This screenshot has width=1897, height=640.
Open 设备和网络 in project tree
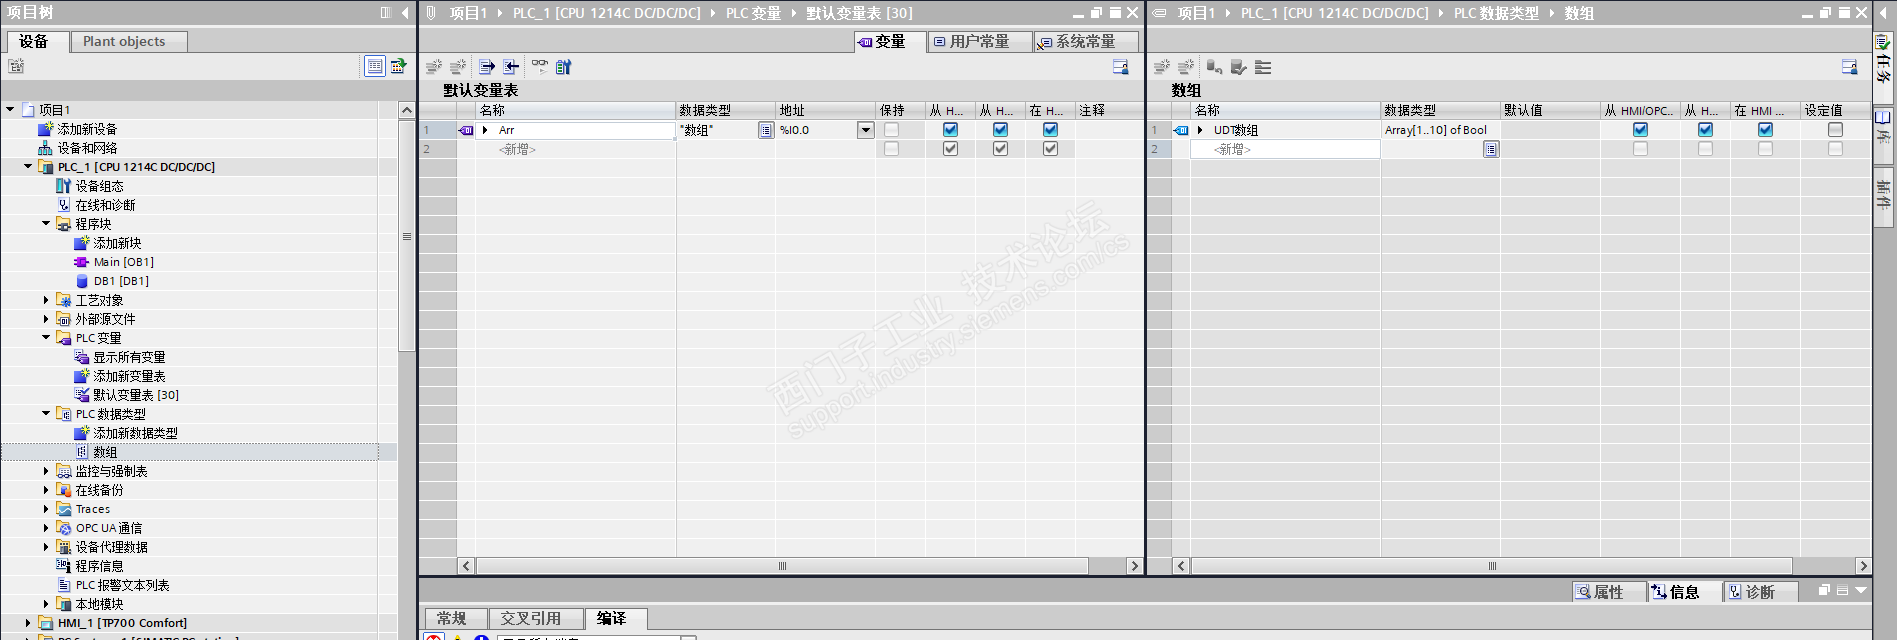click(x=88, y=148)
